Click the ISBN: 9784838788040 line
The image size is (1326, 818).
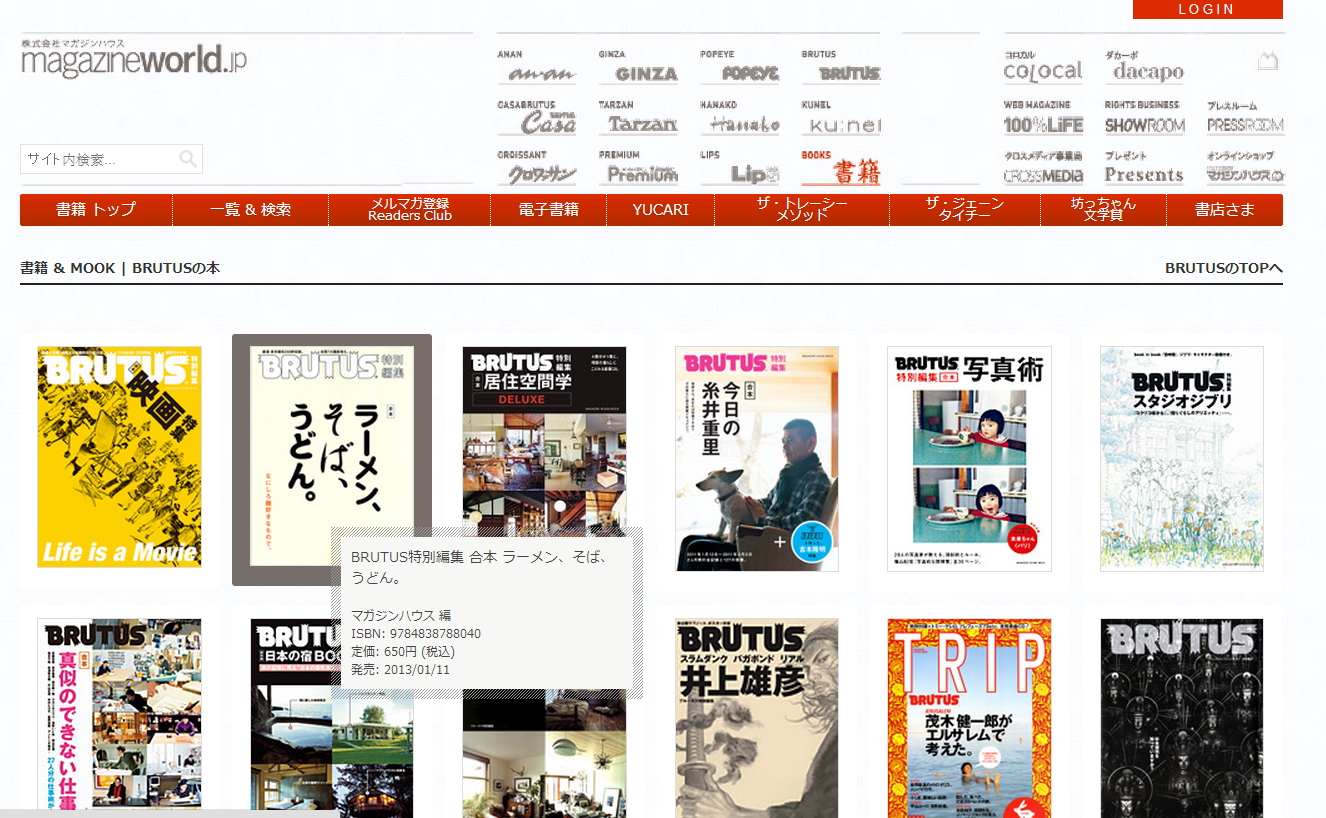tap(416, 634)
